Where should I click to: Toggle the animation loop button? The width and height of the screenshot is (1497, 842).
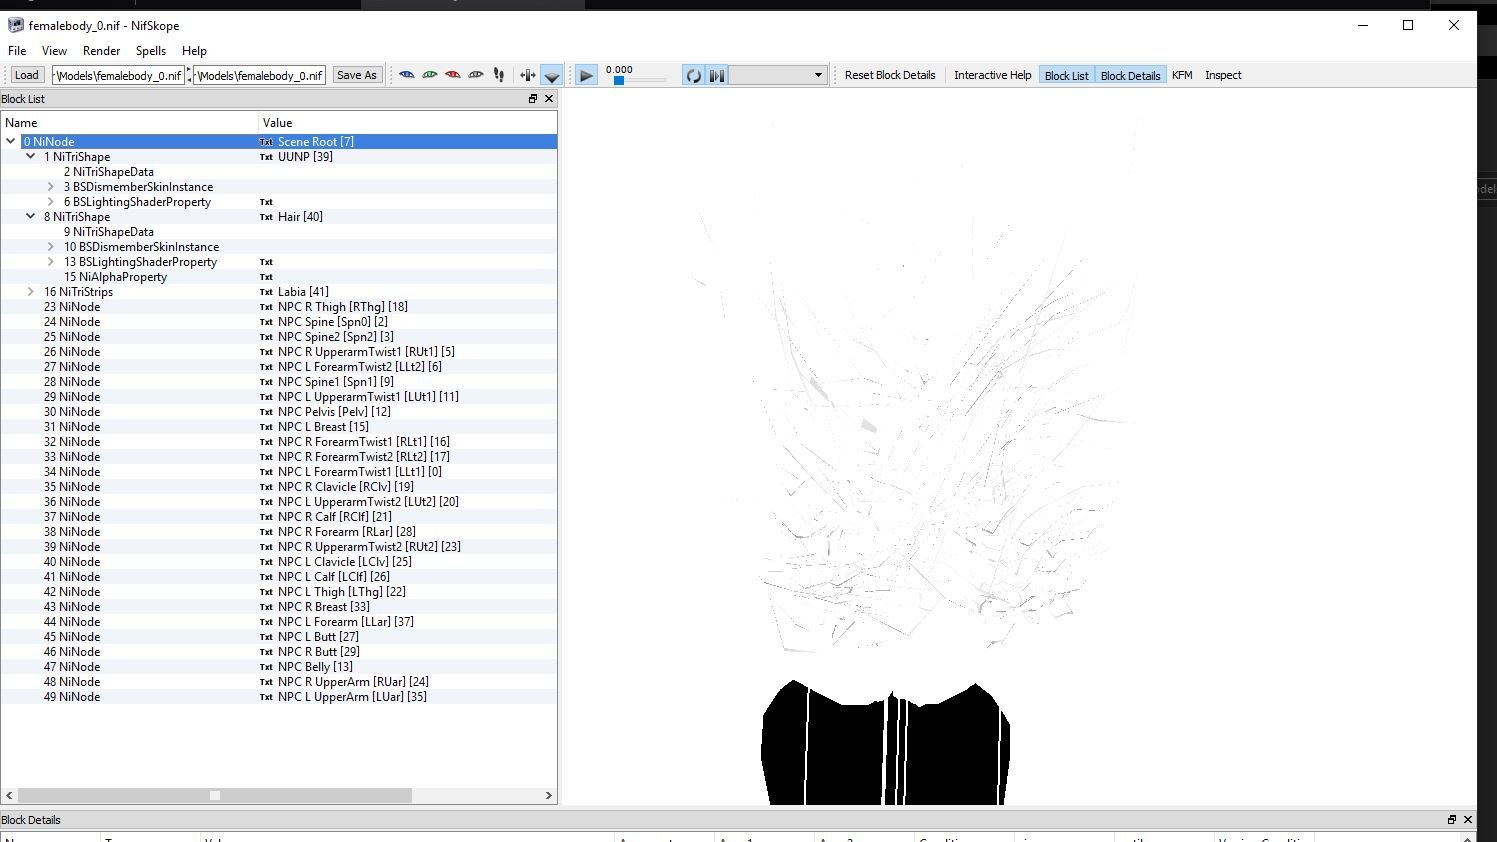693,75
